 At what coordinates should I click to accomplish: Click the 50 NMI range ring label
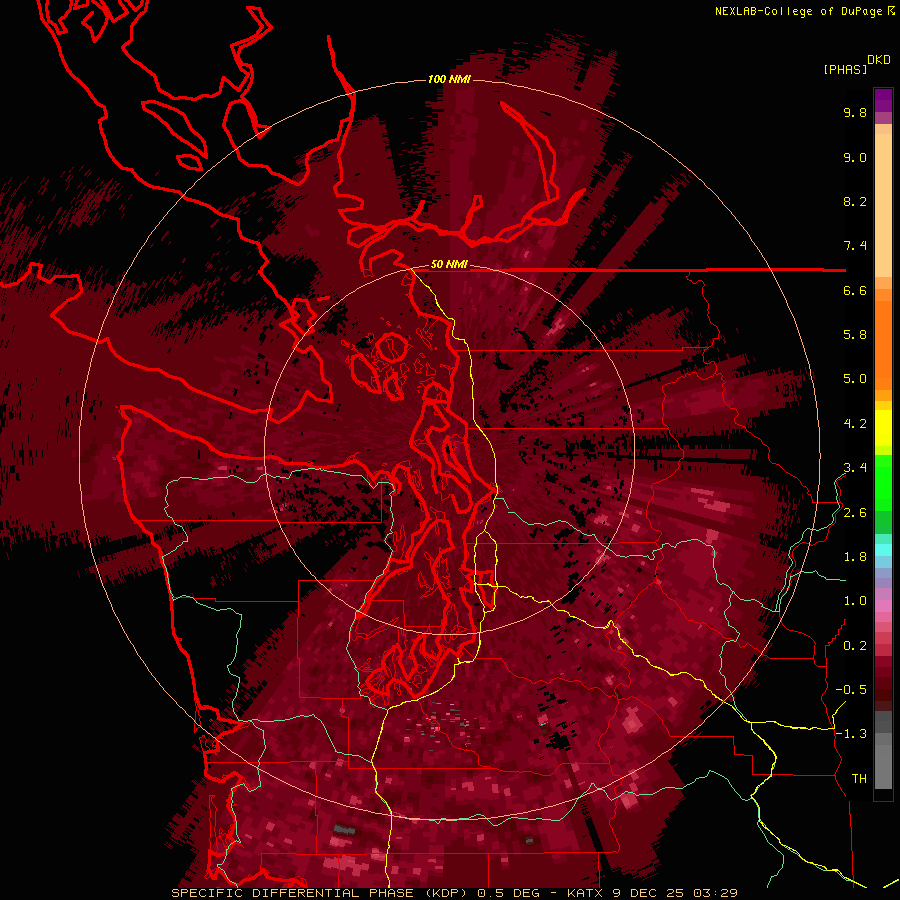point(449,265)
